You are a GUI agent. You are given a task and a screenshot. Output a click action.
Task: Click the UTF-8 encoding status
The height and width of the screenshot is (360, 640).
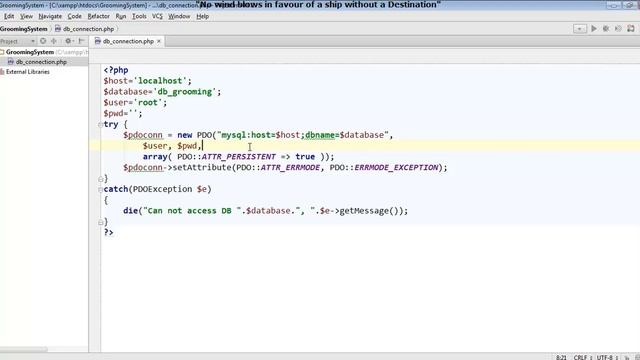pos(606,357)
